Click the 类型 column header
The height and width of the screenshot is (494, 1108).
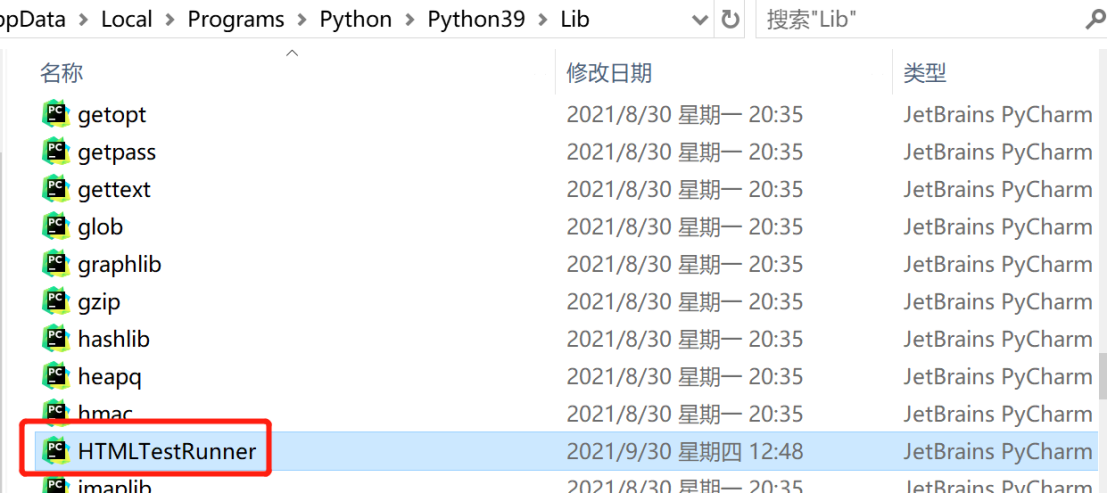point(924,72)
